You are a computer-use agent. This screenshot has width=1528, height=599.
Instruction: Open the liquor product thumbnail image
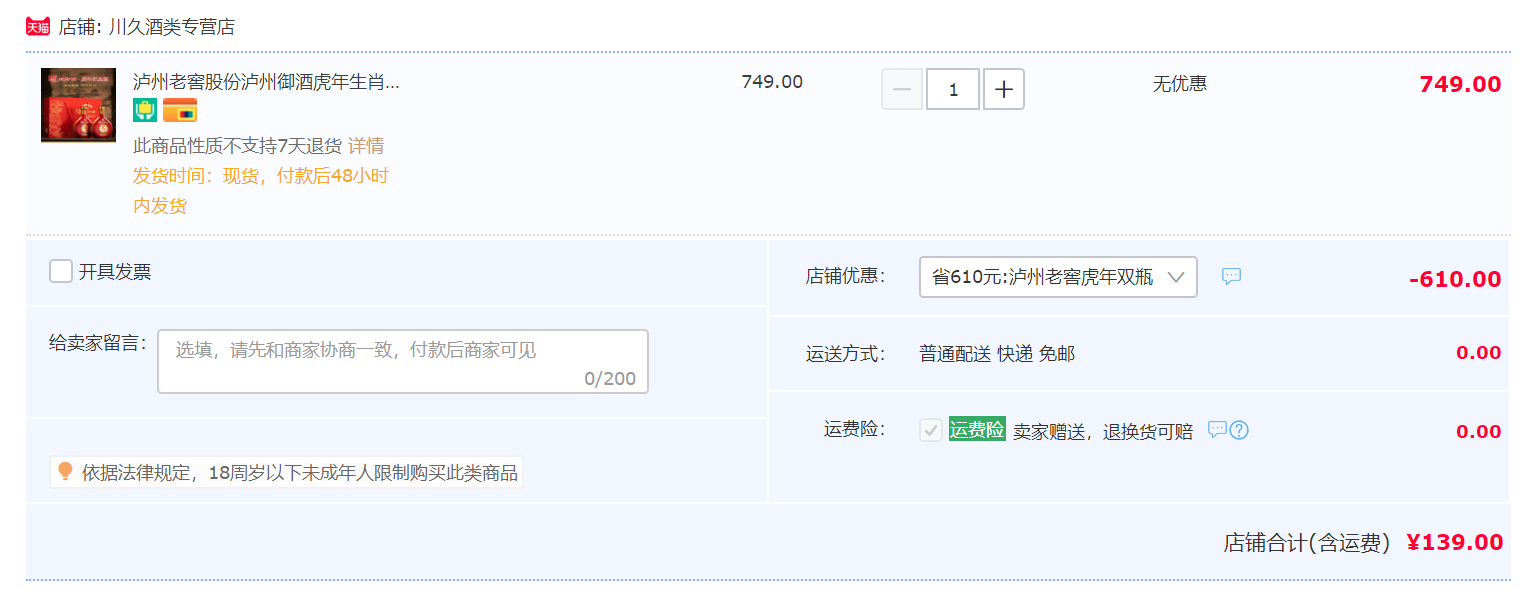click(78, 105)
